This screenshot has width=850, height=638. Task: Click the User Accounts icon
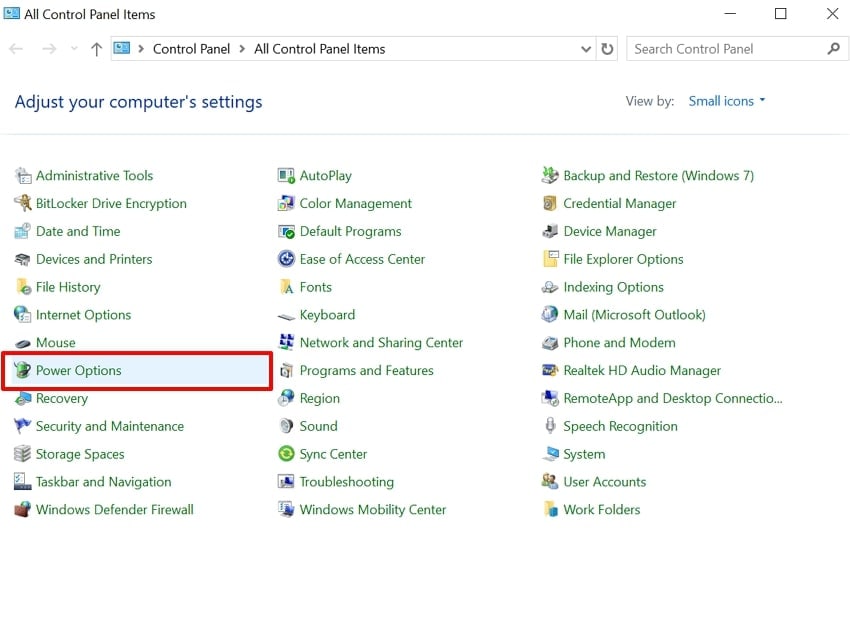550,482
